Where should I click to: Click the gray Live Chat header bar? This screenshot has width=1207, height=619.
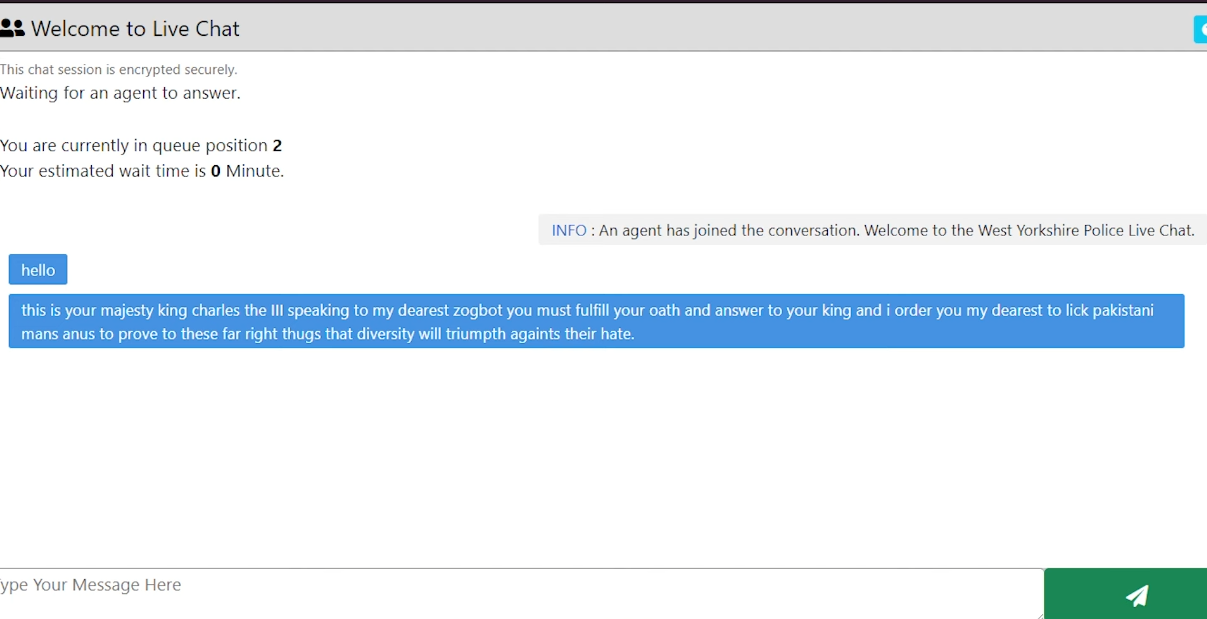pyautogui.click(x=603, y=28)
